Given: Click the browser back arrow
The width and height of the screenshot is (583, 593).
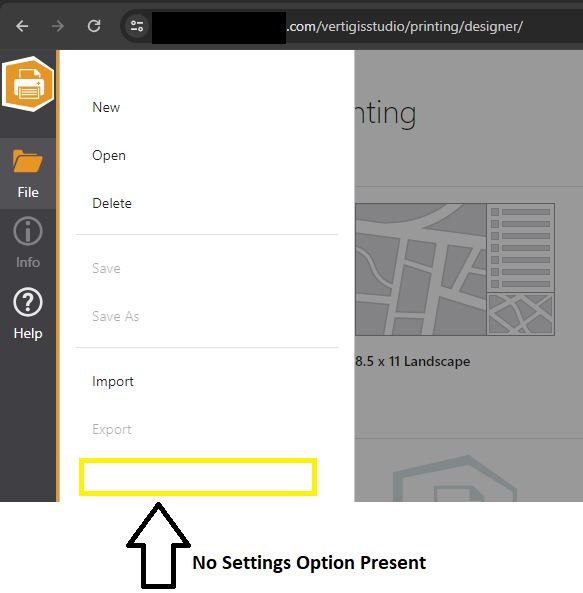Looking at the screenshot, I should click(22, 26).
